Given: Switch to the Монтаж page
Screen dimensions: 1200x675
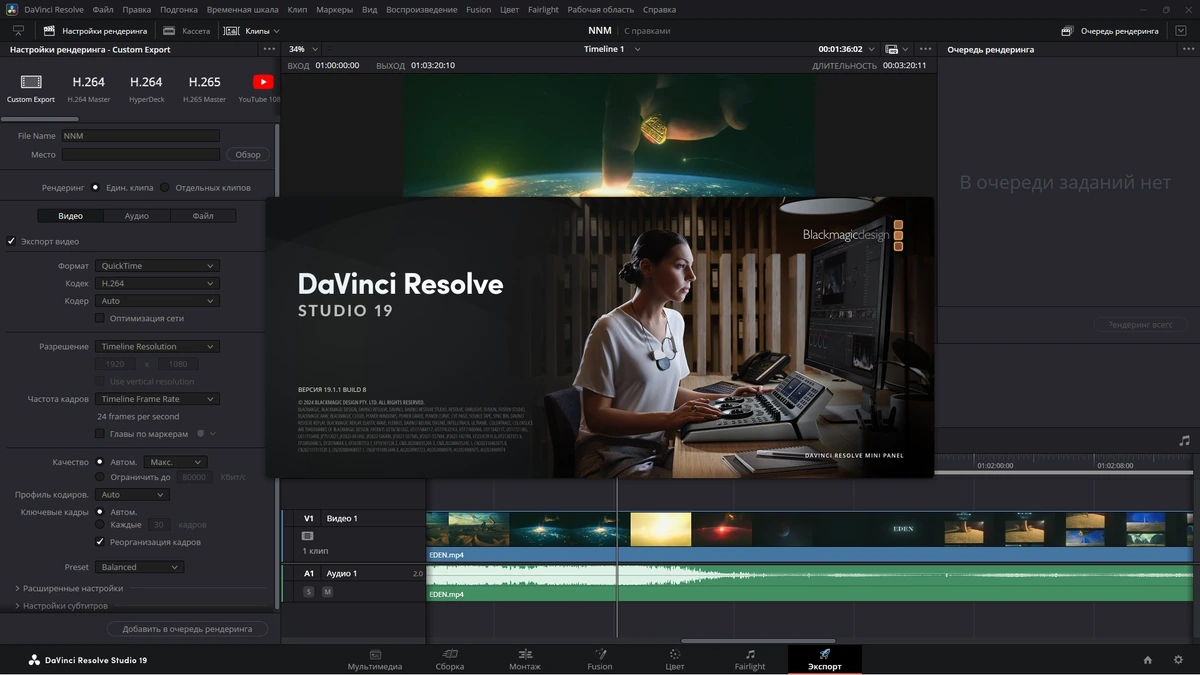Looking at the screenshot, I should click(x=525, y=660).
